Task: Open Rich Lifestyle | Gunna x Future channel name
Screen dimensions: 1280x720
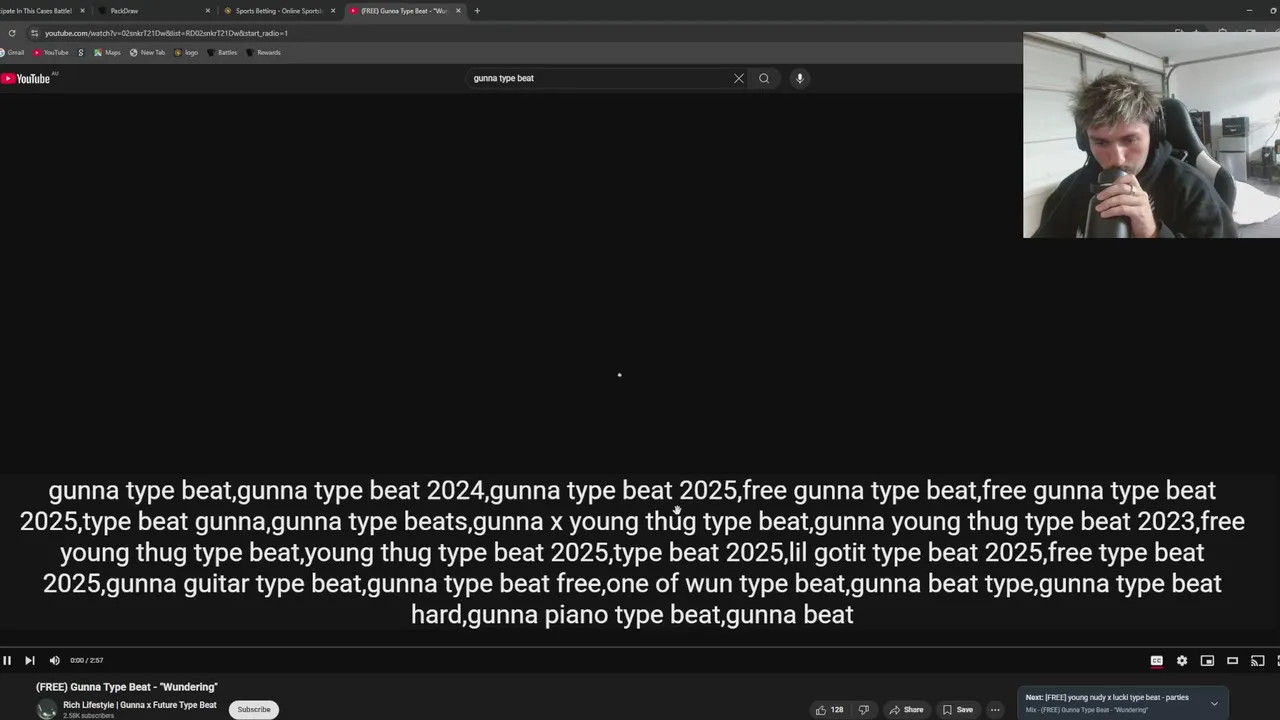Action: point(140,705)
